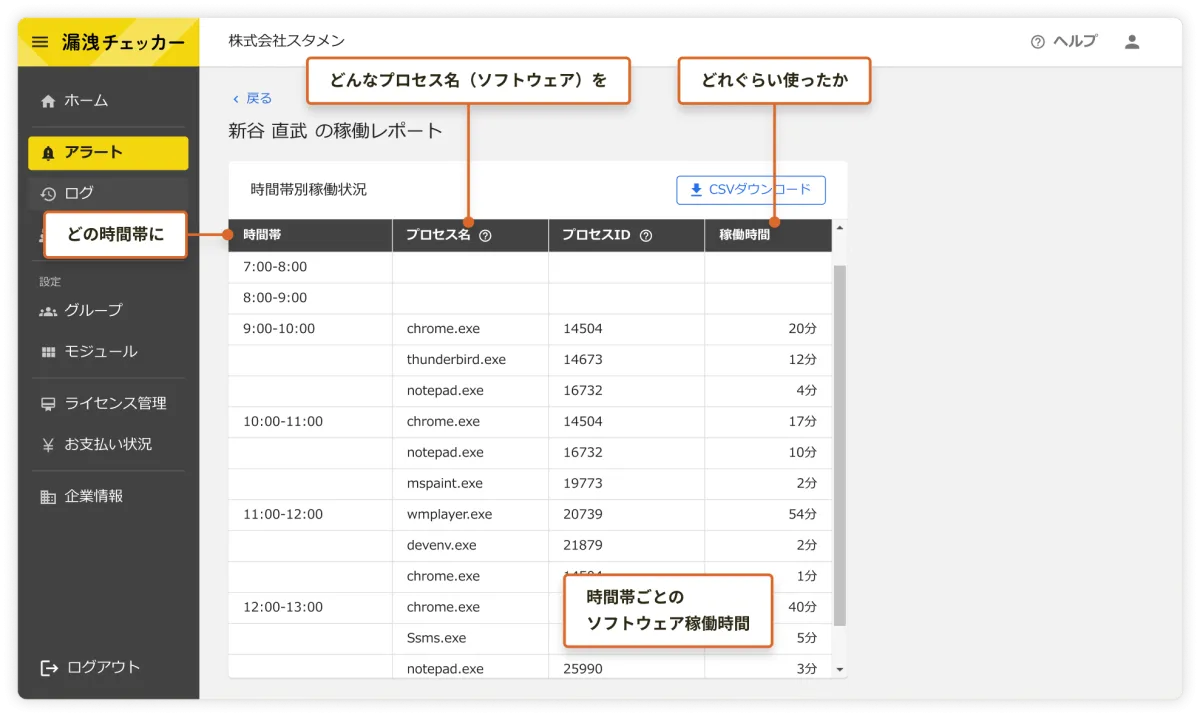Image resolution: width=1200 pixels, height=717 pixels.
Task: Click help icon beside プロセス名 header
Action: click(485, 236)
